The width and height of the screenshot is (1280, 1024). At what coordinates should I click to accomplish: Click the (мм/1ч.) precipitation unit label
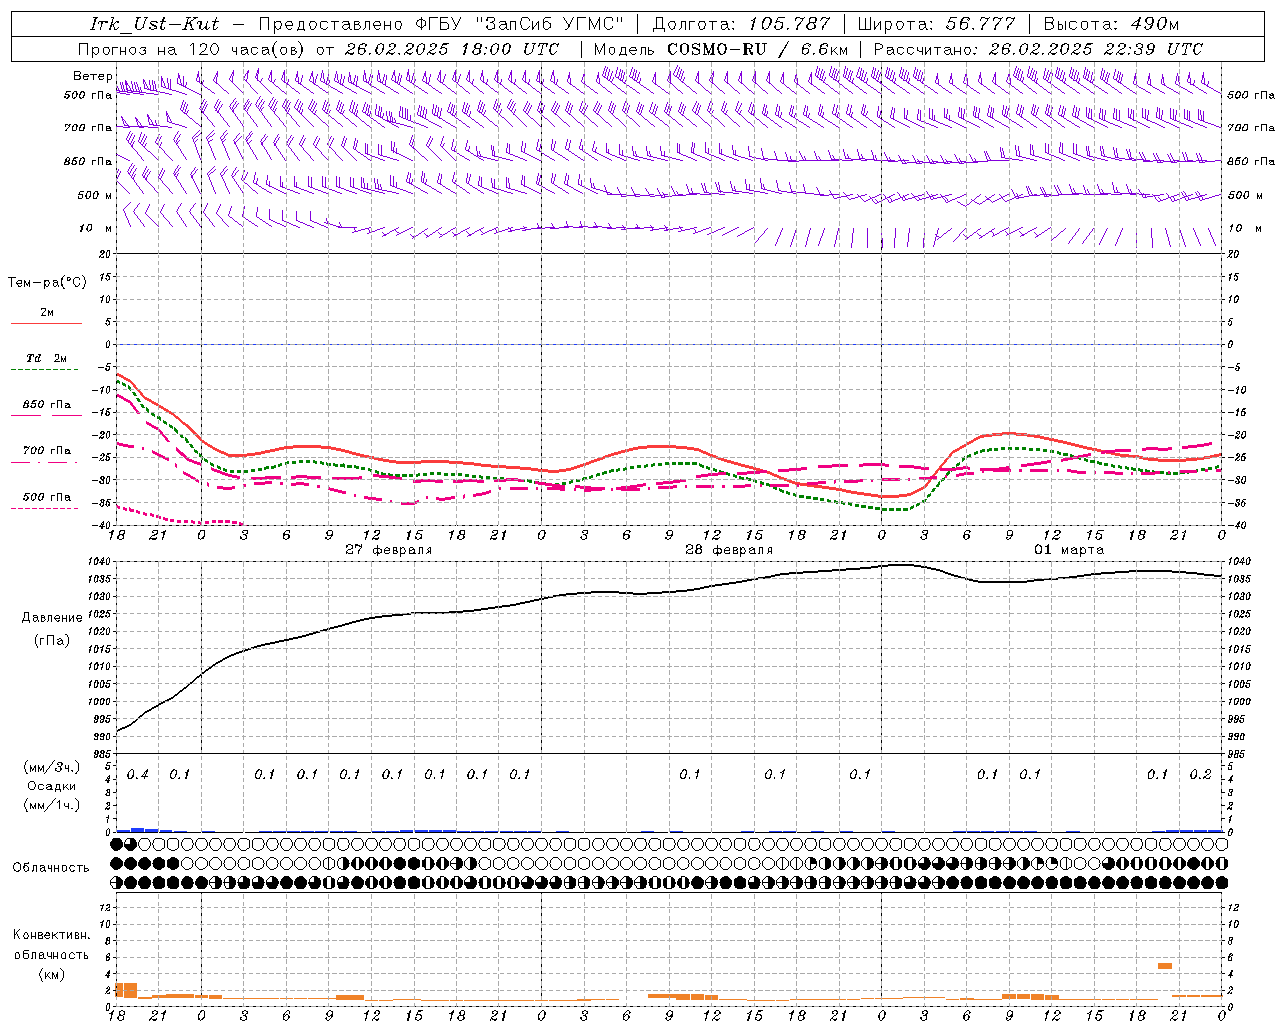coord(51,805)
